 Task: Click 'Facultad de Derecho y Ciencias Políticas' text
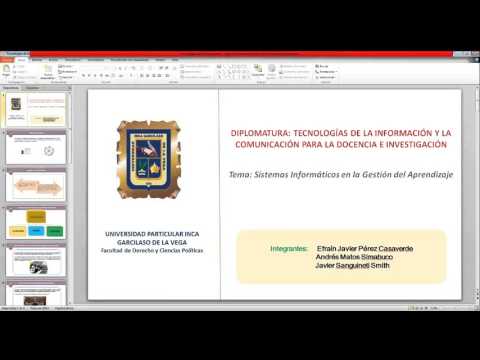coord(152,250)
